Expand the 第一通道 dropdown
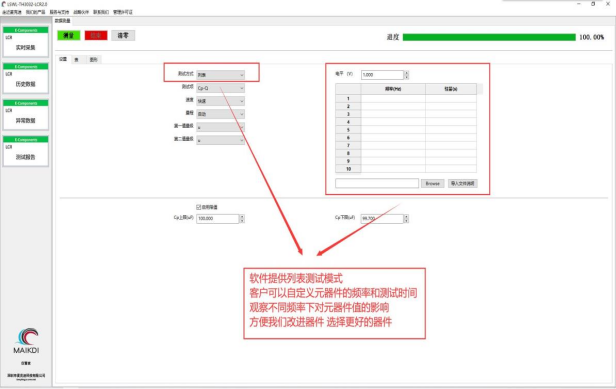This screenshot has width=616, height=389. (220, 127)
